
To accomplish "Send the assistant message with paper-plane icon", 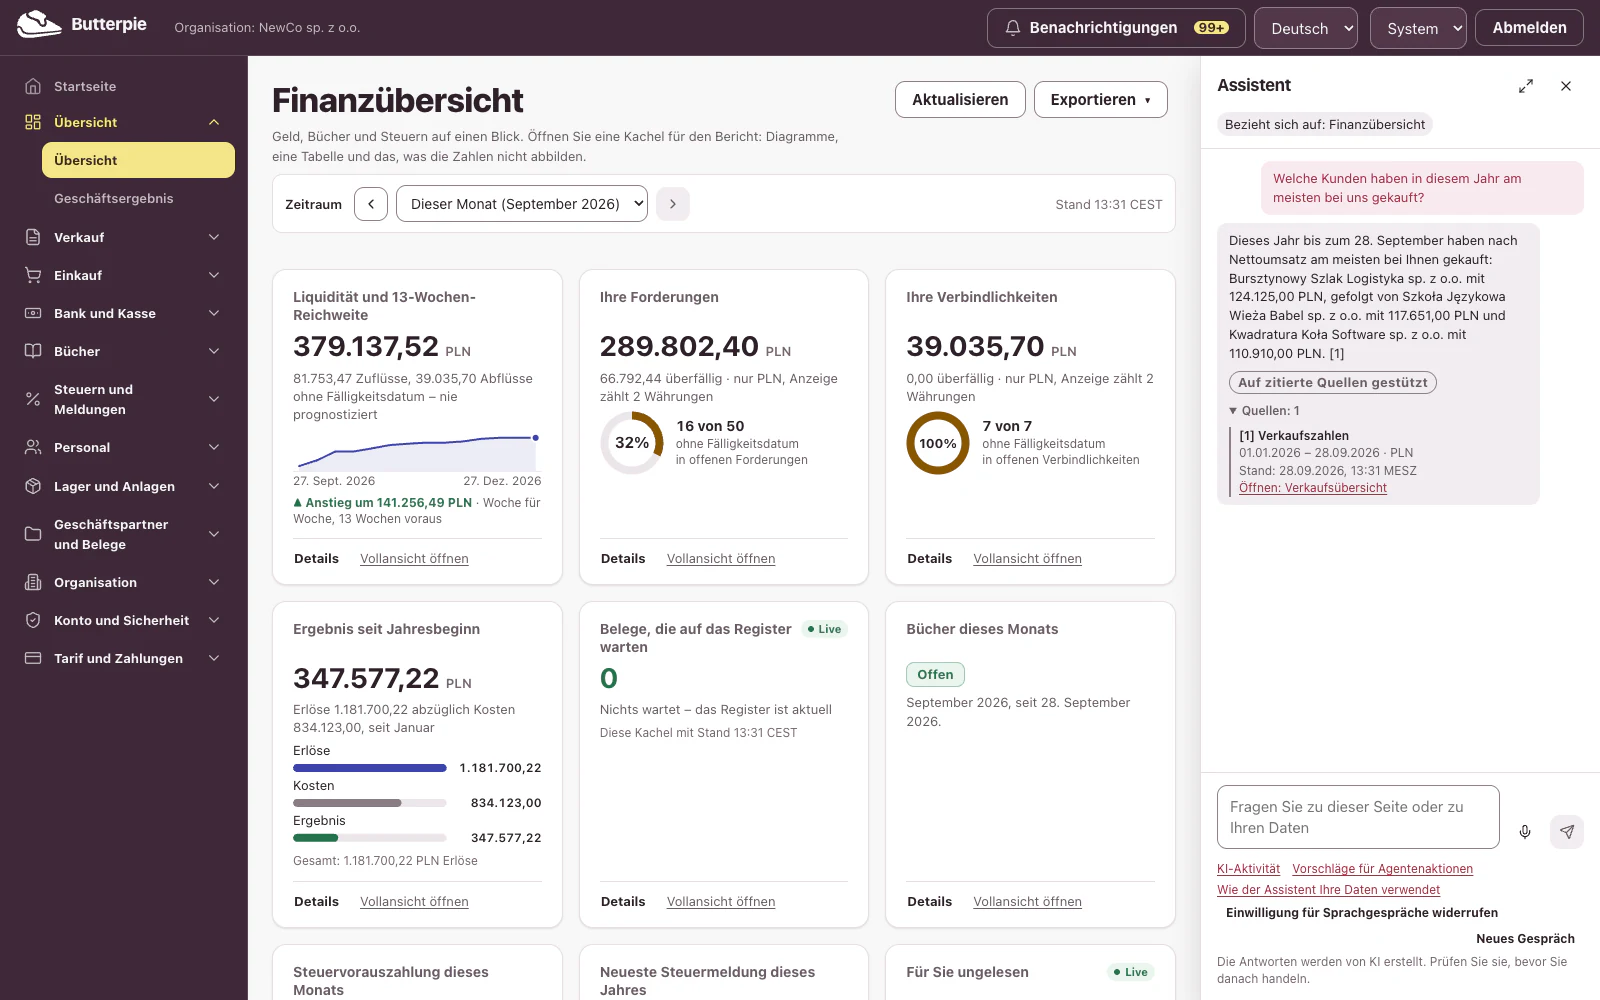I will [1567, 832].
